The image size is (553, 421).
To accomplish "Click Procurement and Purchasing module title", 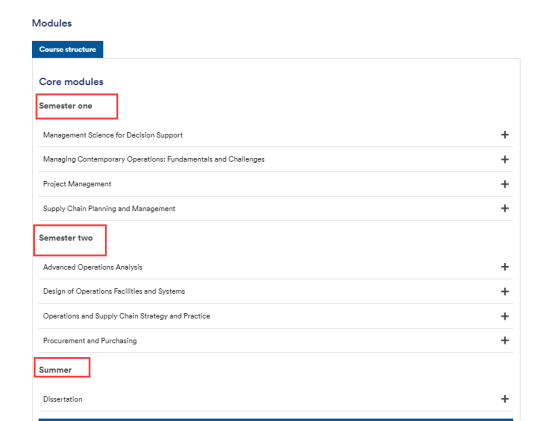I will (x=90, y=341).
